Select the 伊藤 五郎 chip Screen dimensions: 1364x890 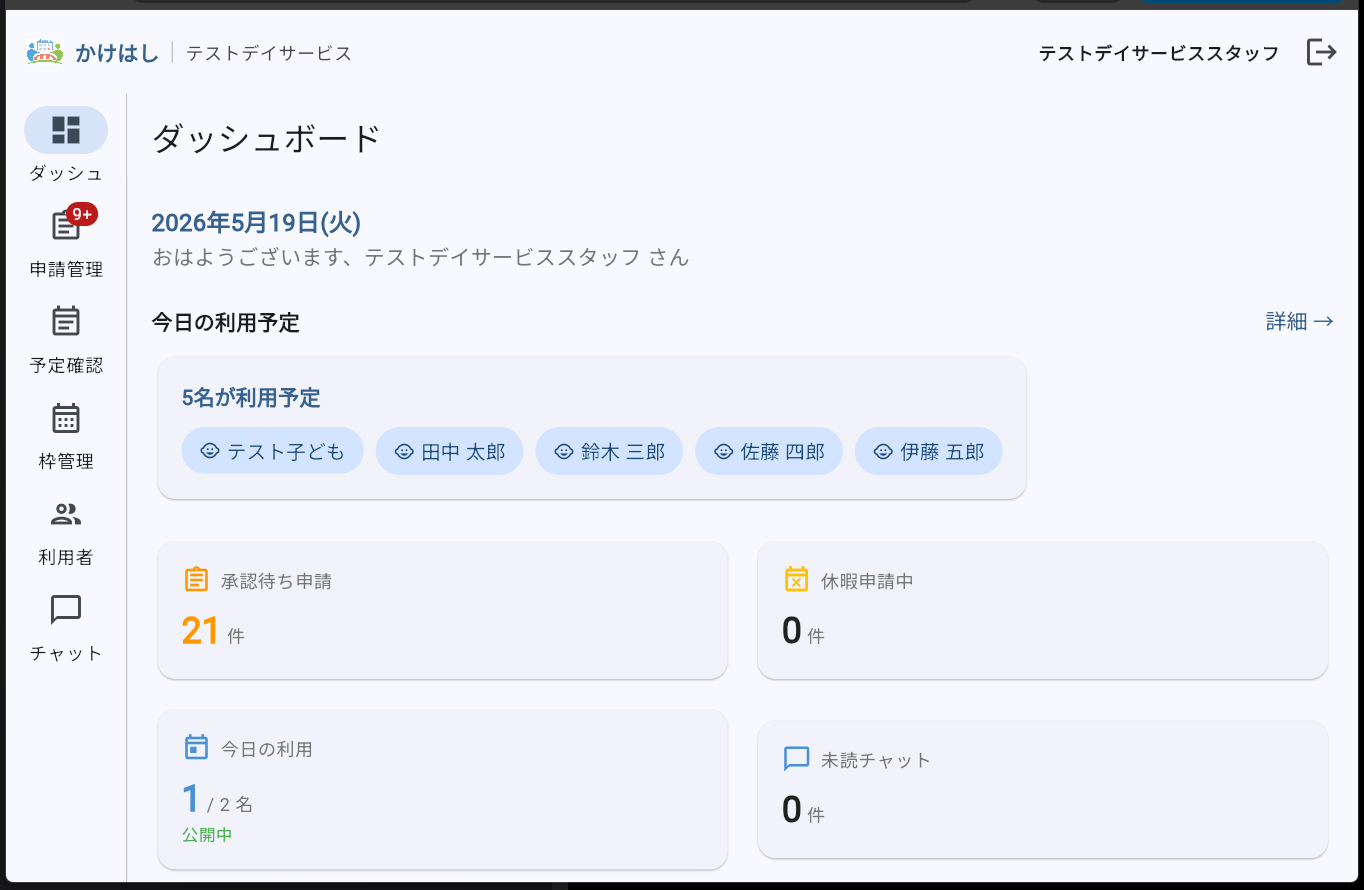point(928,451)
